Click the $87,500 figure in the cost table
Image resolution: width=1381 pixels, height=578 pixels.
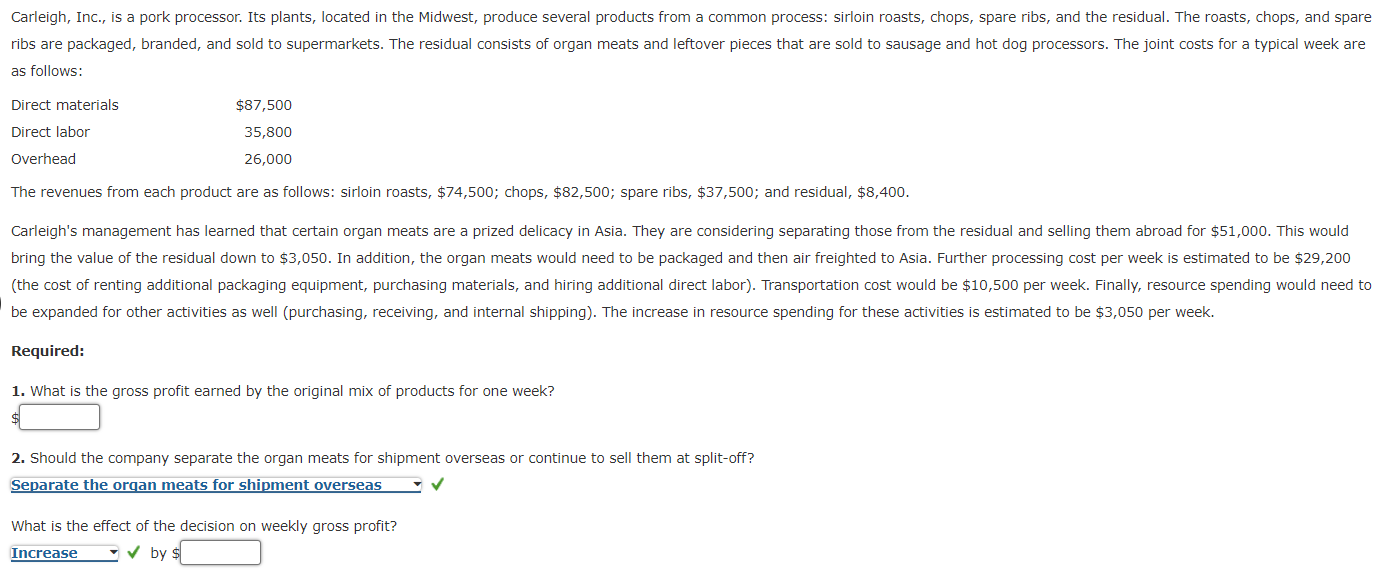(264, 104)
